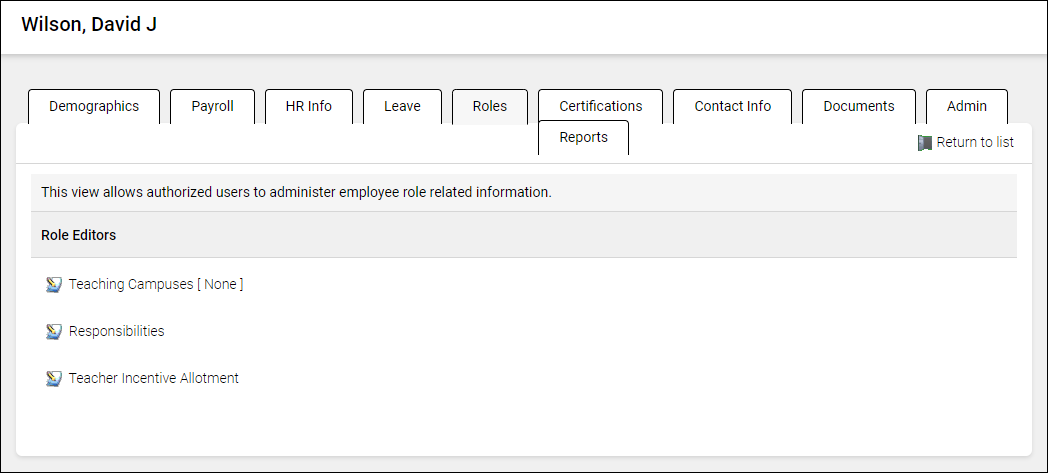Switch to the Payroll tab
Screen dimensions: 1048x473
pos(212,107)
